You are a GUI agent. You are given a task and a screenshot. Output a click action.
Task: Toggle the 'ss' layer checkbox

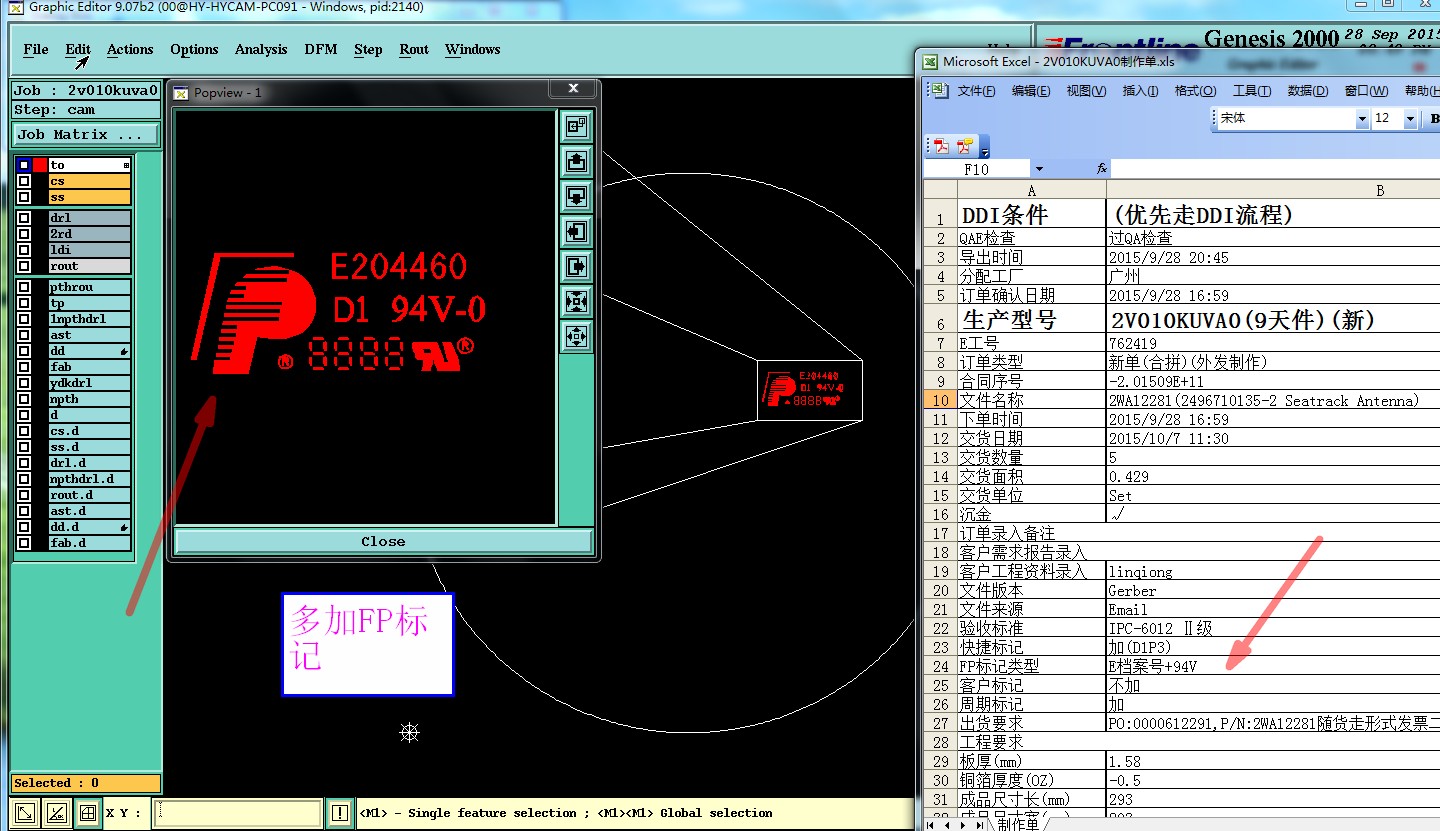click(24, 197)
